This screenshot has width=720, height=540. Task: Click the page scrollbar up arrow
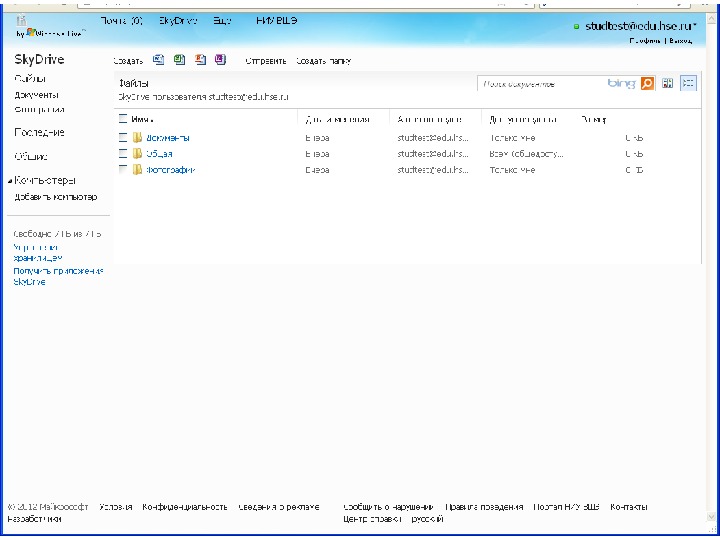point(712,18)
